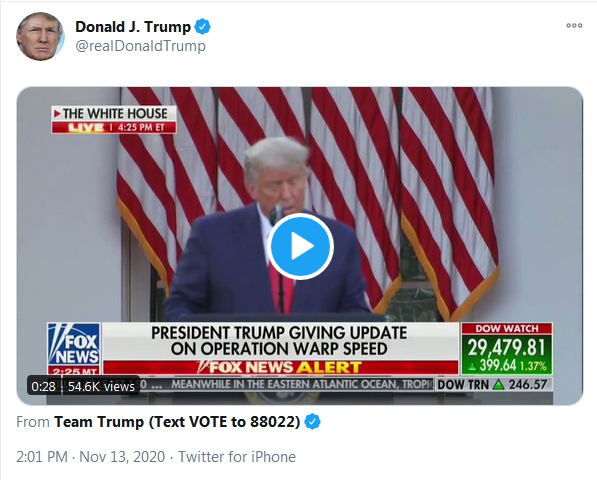Click the DOW TRN ticker at bottom right
Screen dimensions: 597x480
point(492,384)
